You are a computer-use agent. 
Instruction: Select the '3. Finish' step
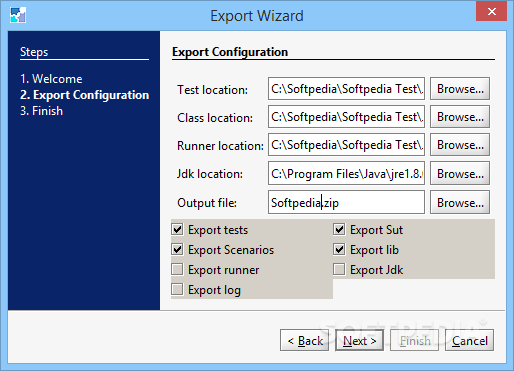point(41,111)
